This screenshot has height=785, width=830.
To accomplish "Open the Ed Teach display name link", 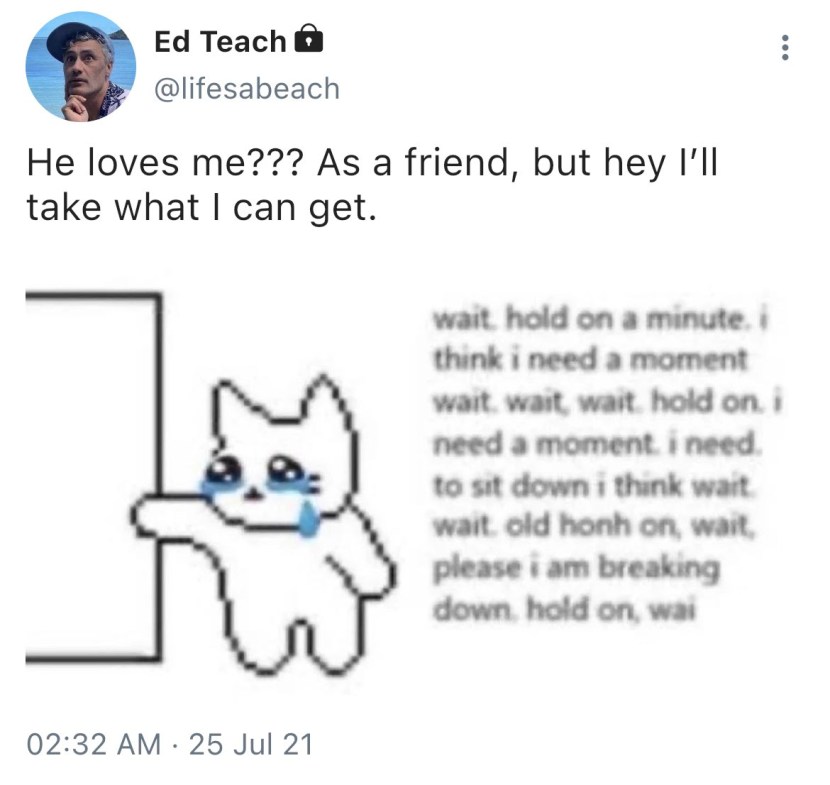I will pos(220,41).
